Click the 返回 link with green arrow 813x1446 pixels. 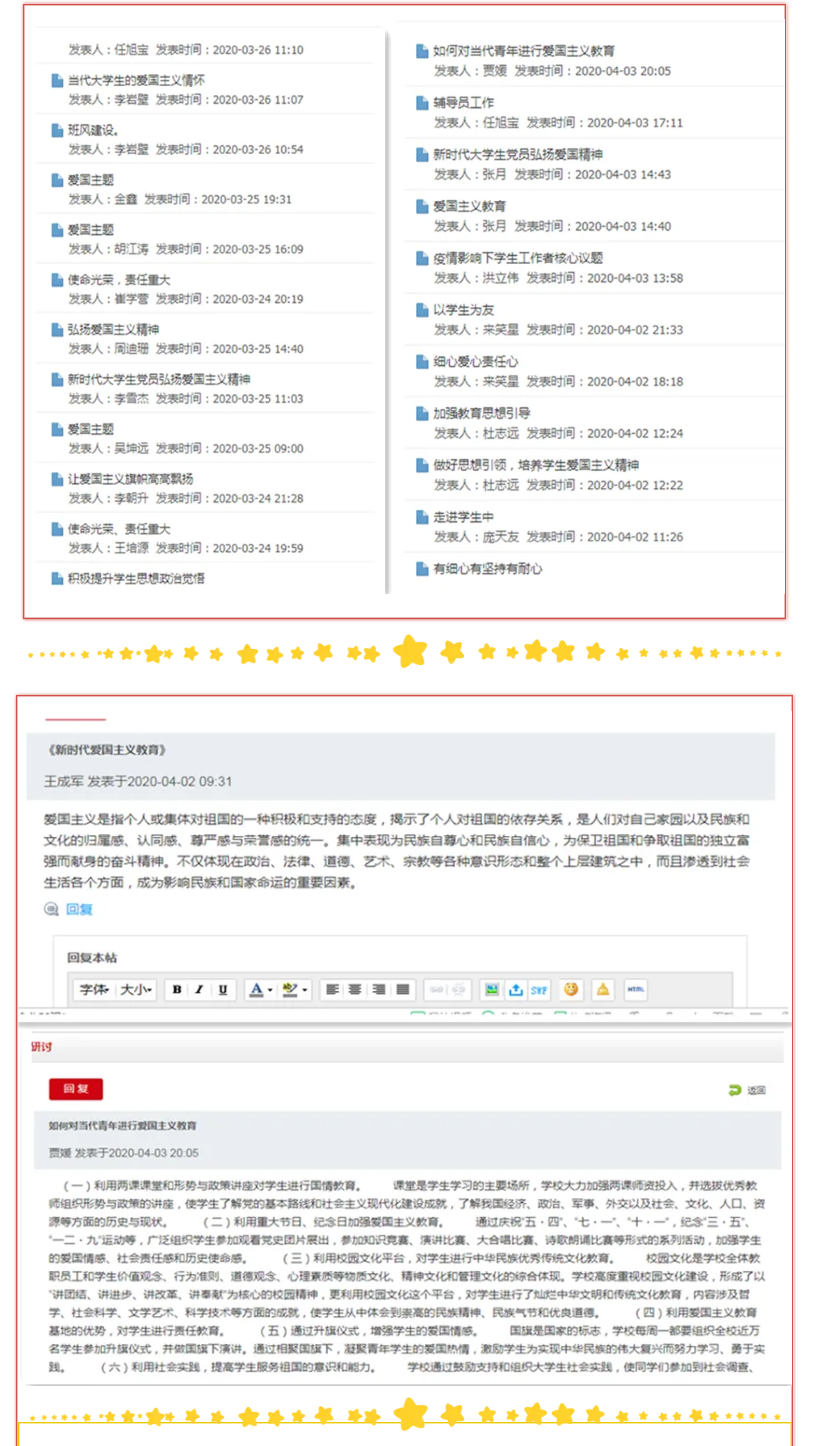tap(748, 1090)
